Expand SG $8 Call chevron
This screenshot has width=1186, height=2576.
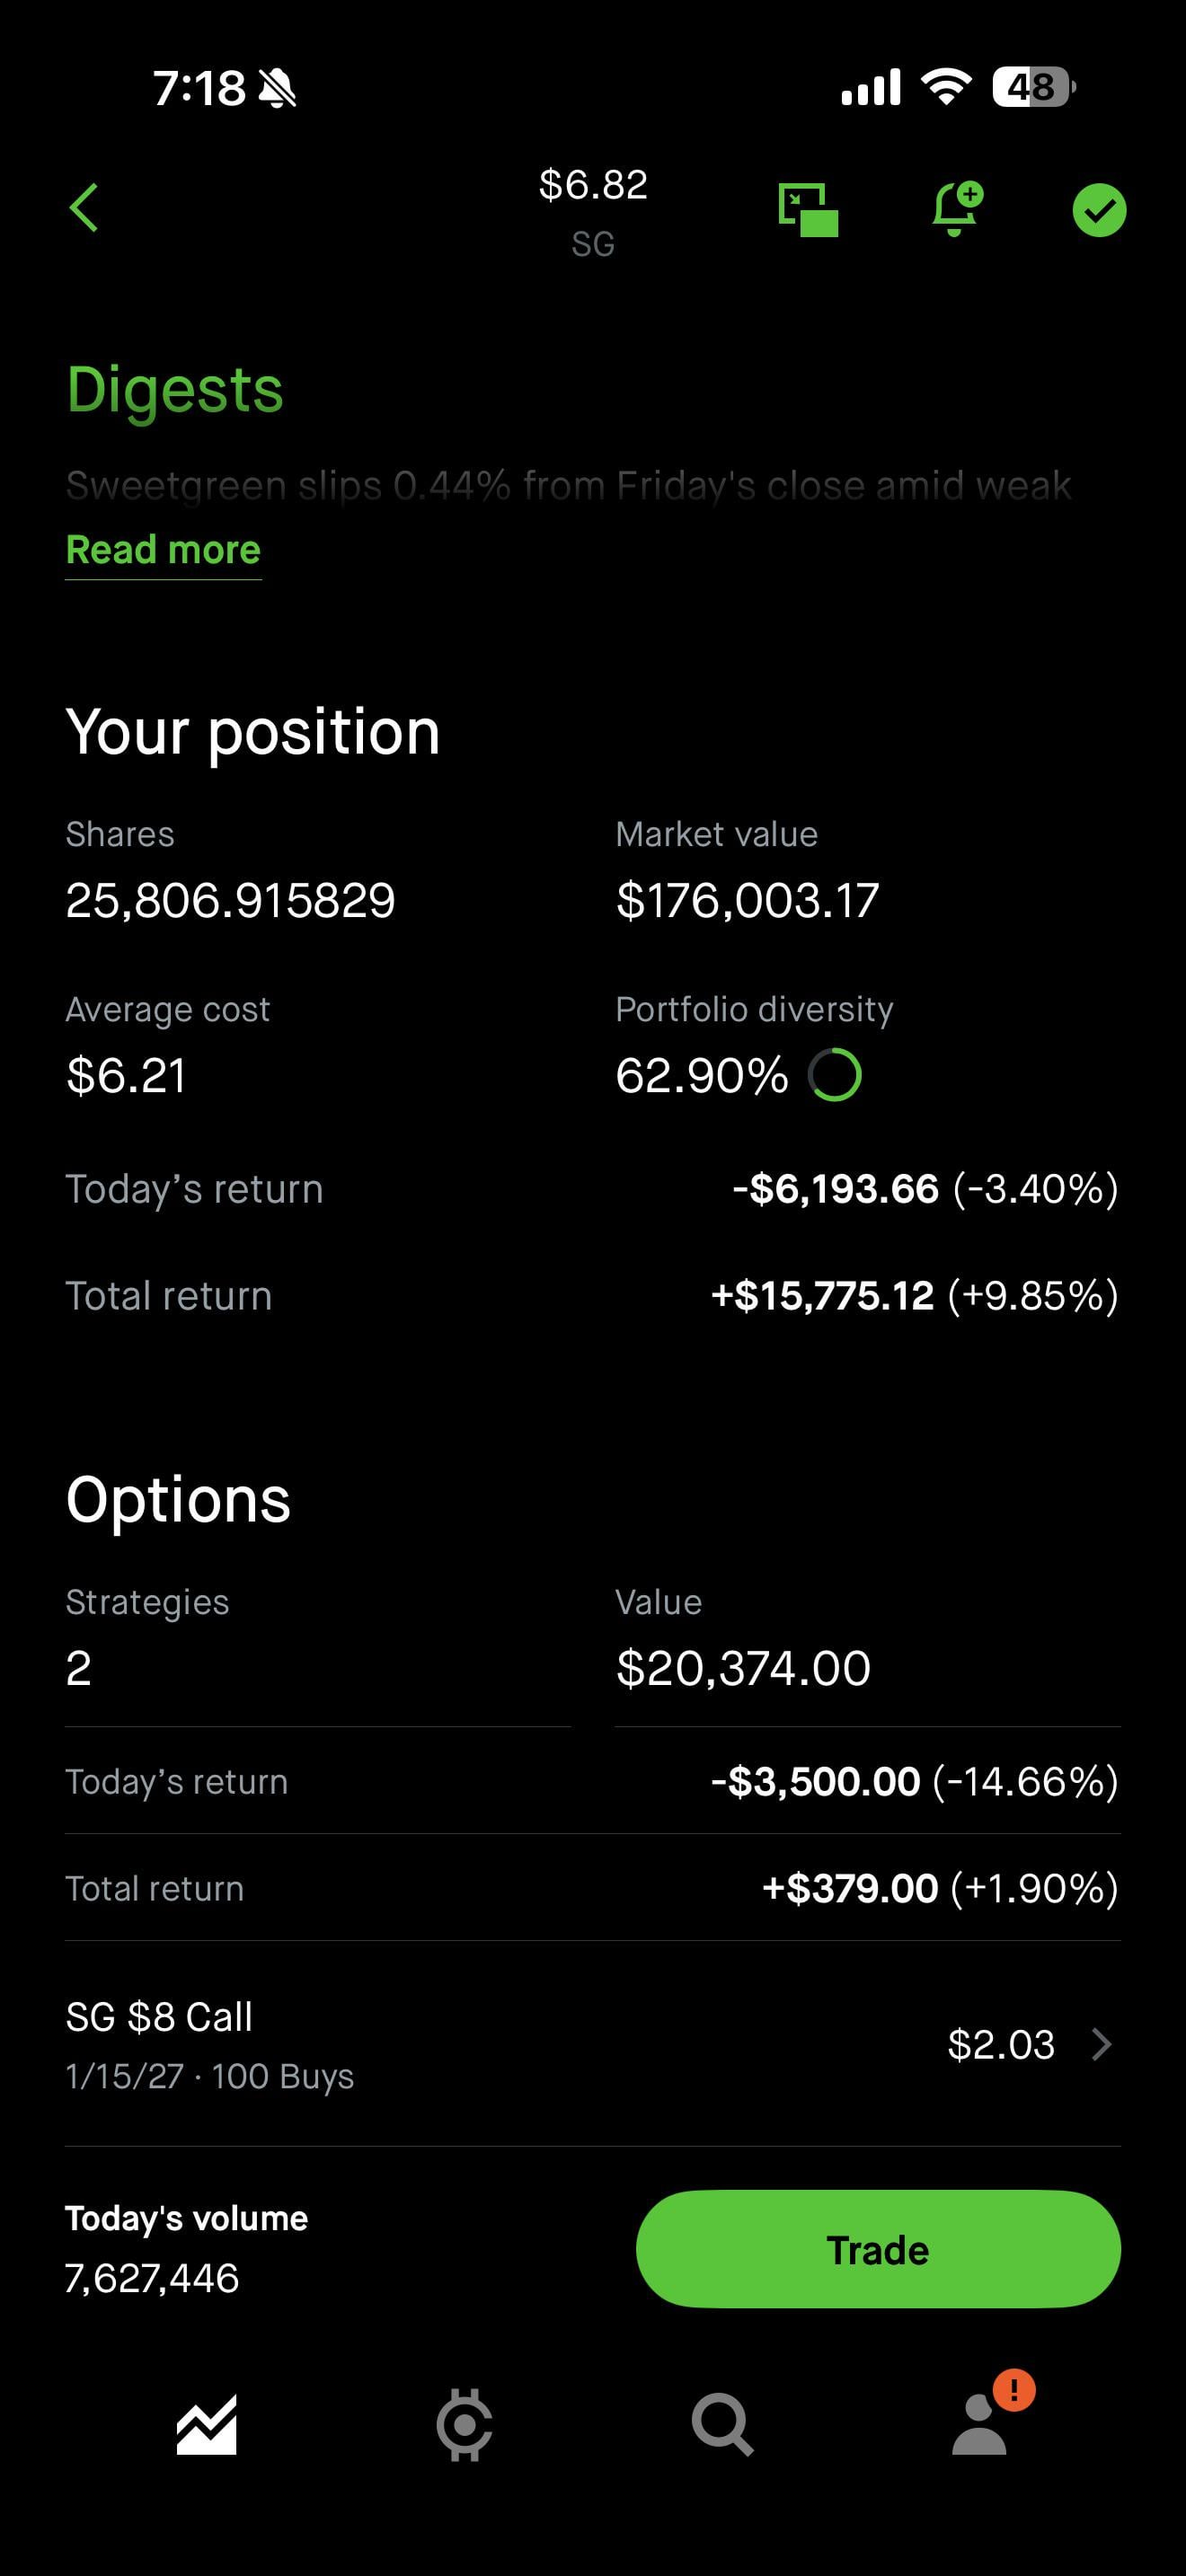pyautogui.click(x=1101, y=2045)
